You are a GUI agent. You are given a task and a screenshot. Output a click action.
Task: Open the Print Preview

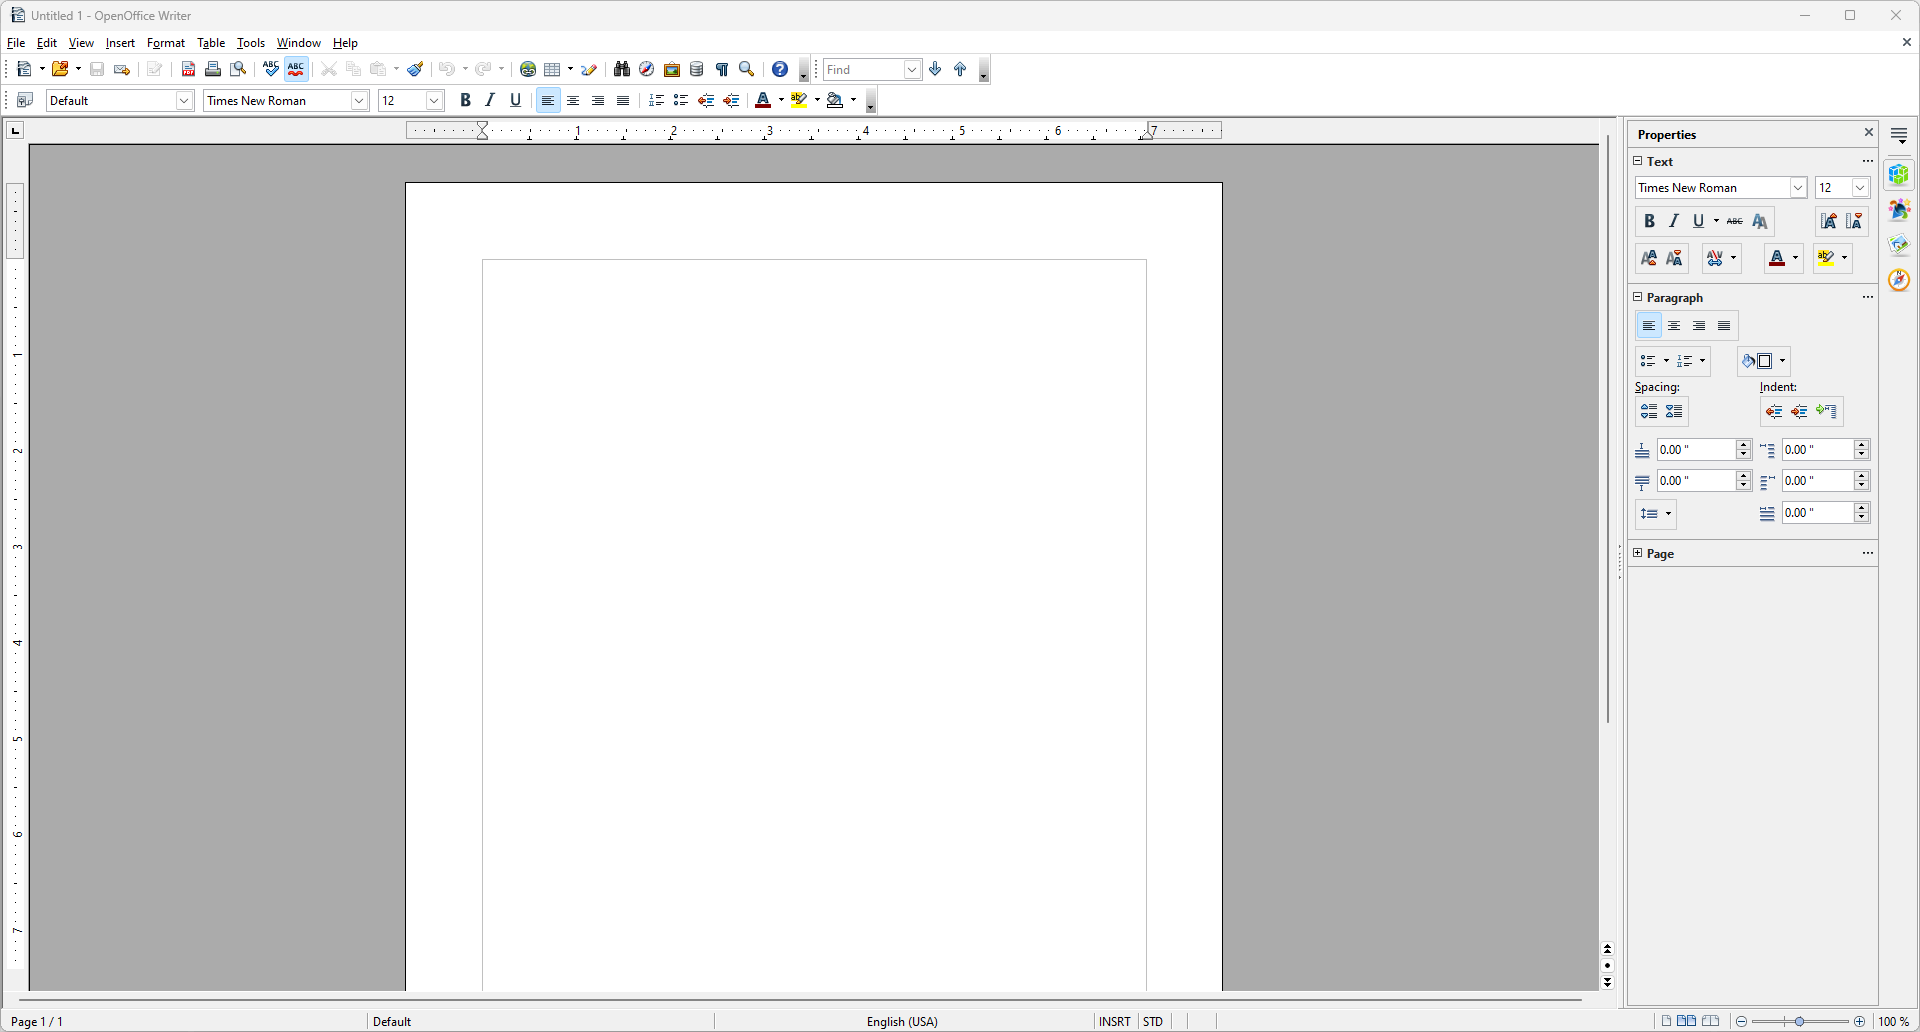pyautogui.click(x=238, y=69)
